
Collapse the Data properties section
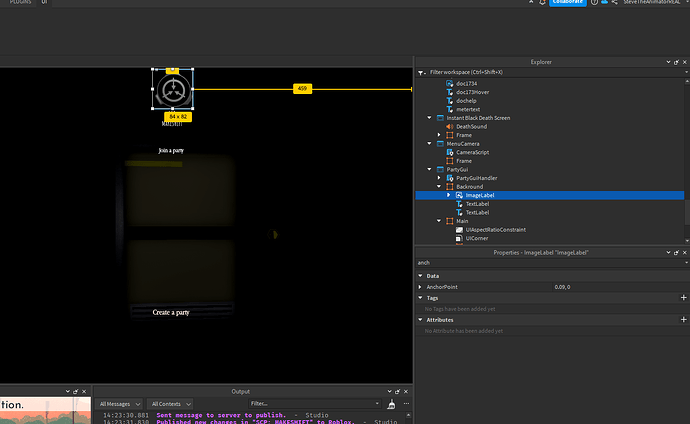coord(420,276)
